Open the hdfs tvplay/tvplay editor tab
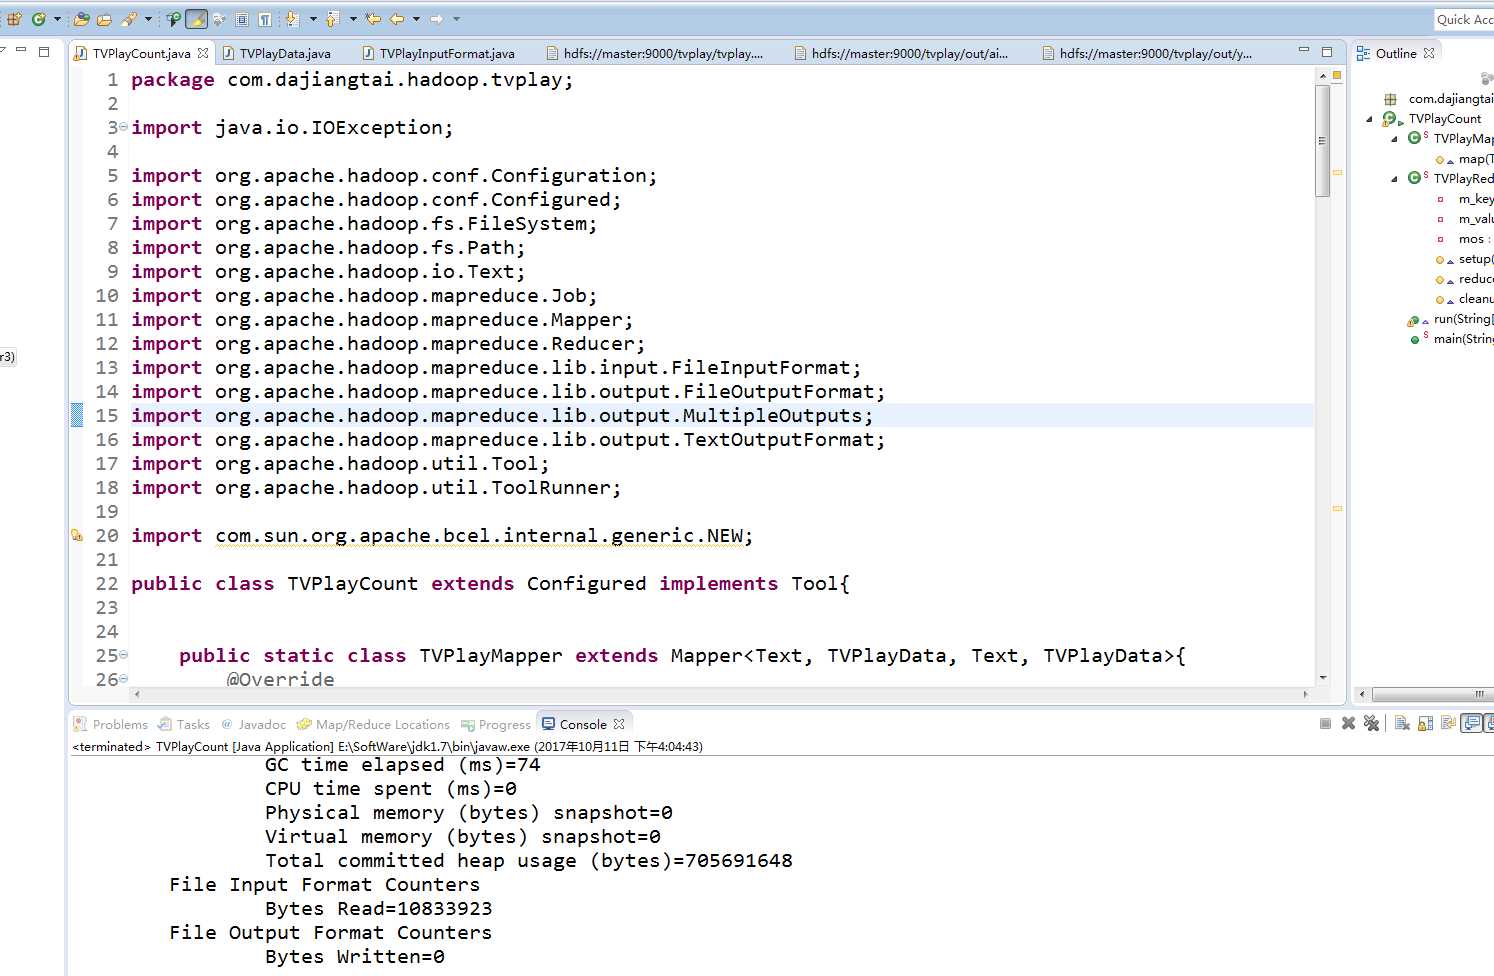 tap(655, 53)
